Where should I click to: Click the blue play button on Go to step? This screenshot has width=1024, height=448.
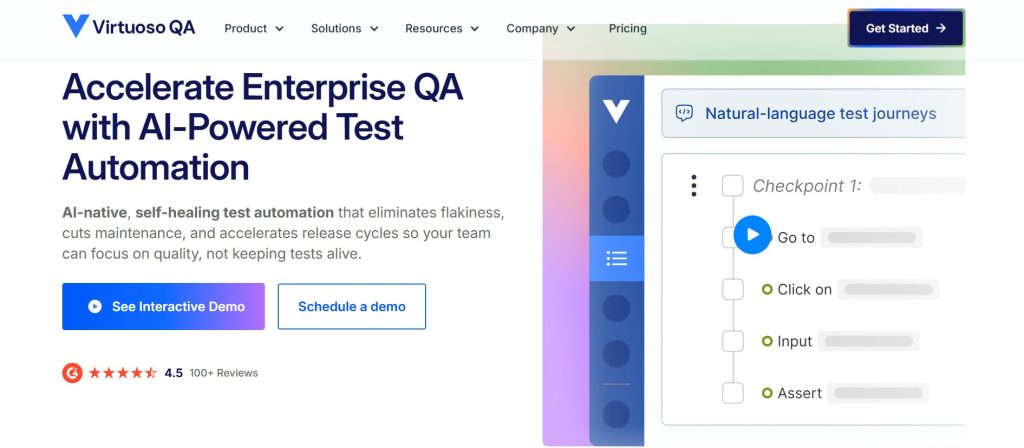click(752, 234)
